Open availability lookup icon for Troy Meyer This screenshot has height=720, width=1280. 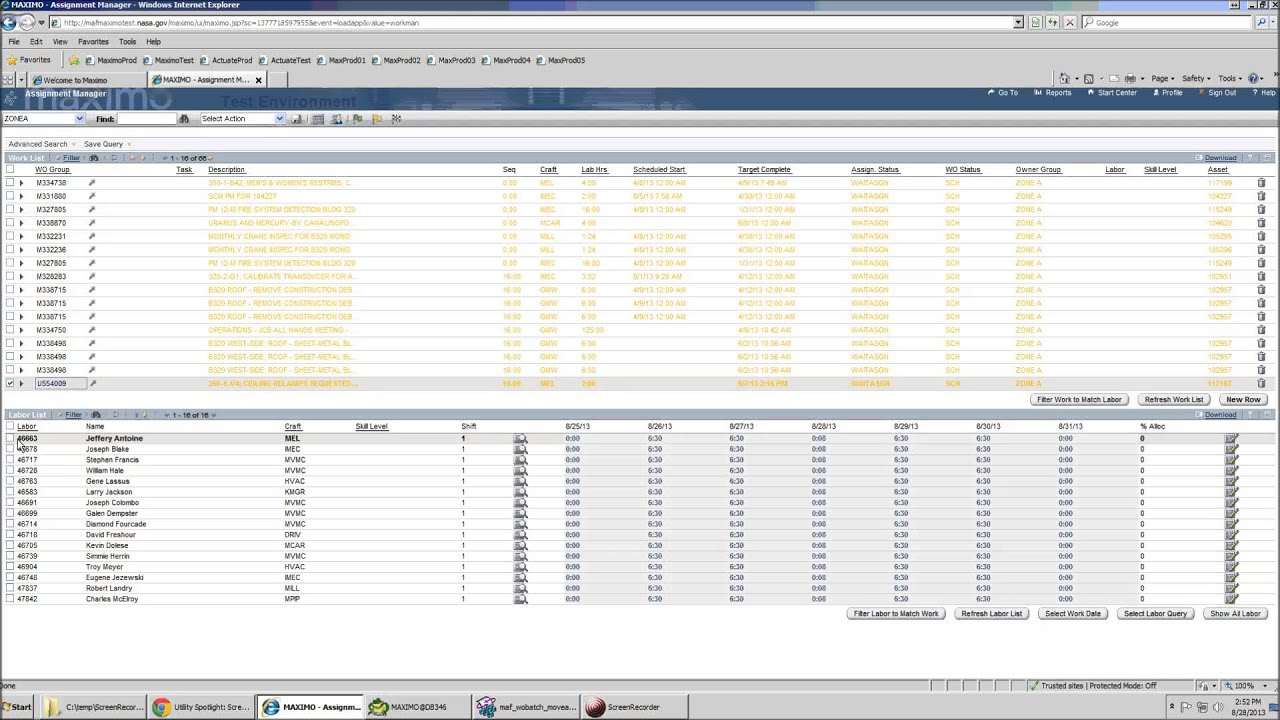(520, 567)
